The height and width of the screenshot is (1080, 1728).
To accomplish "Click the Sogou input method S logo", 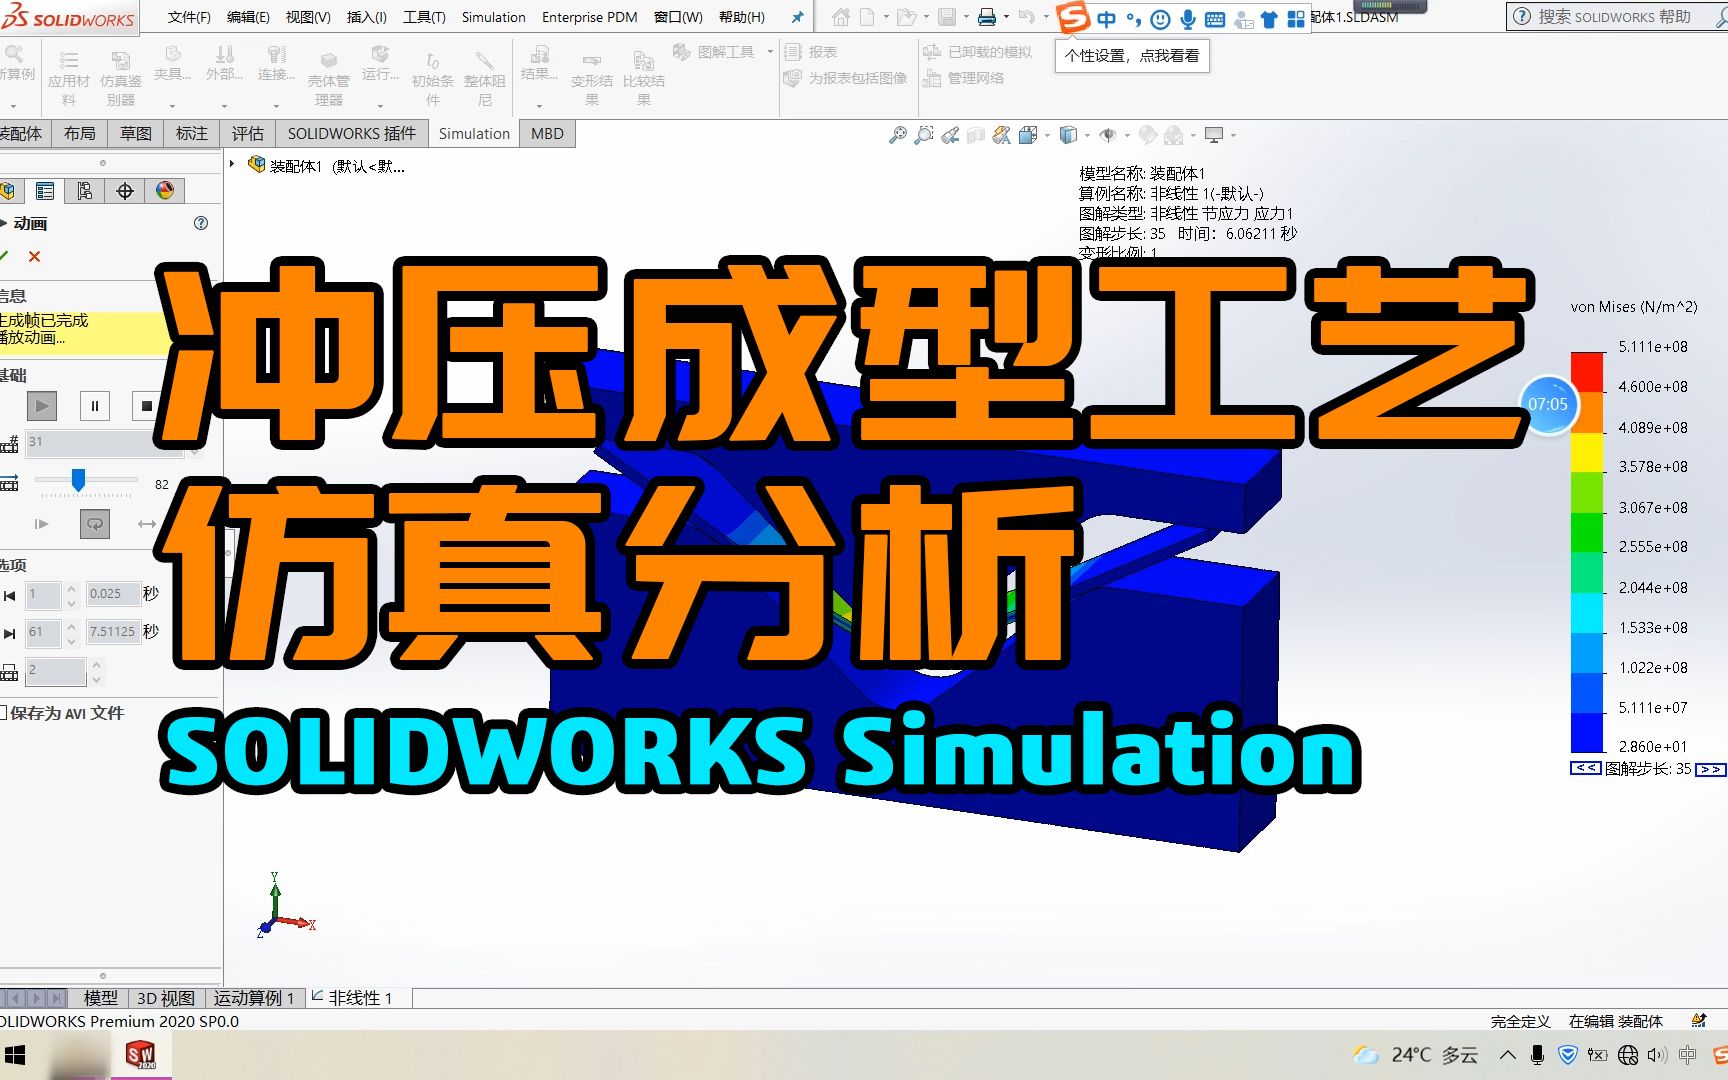I will point(1073,17).
